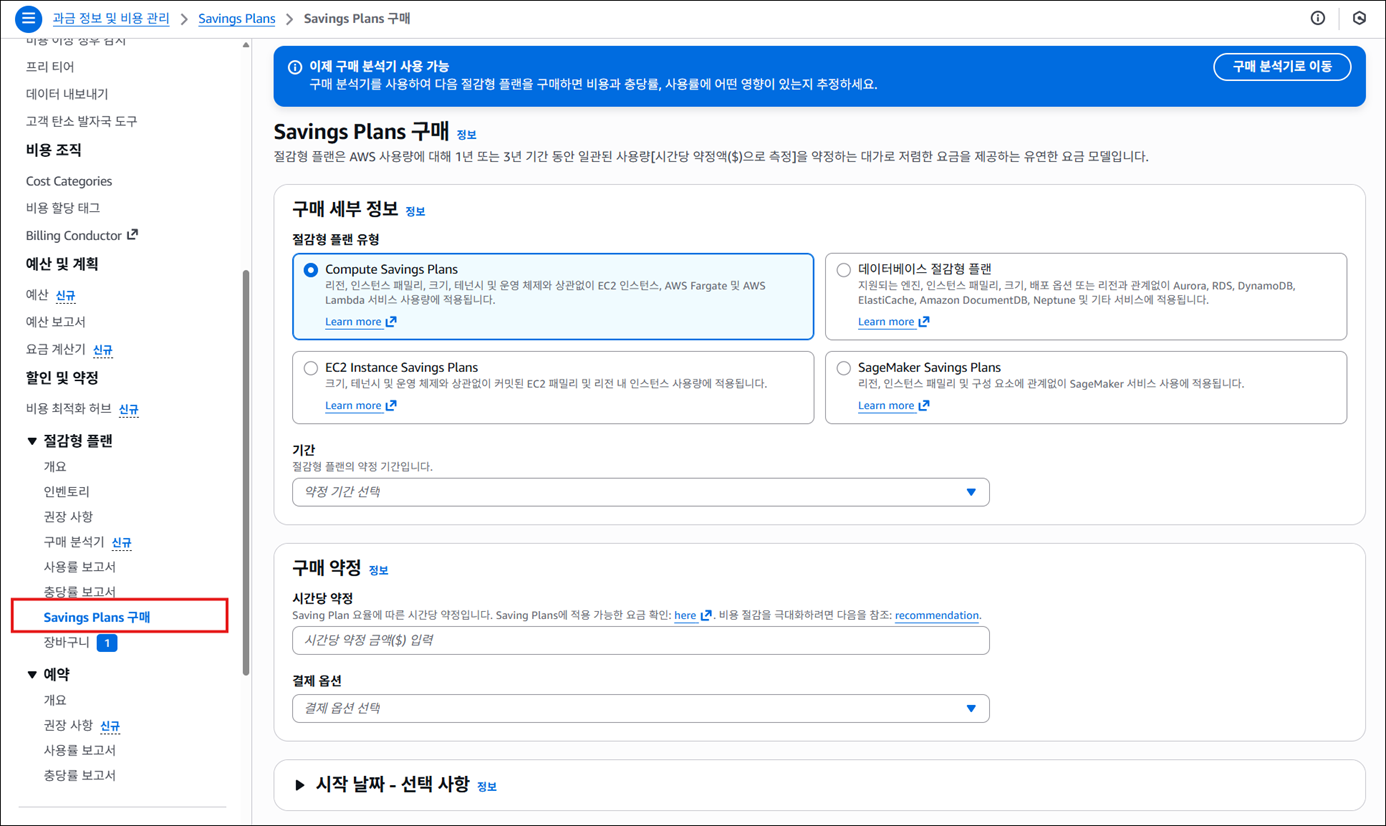Screen dimensions: 1386x826
Task: Open 구매 분석기 in the sidebar
Action: [x=74, y=542]
